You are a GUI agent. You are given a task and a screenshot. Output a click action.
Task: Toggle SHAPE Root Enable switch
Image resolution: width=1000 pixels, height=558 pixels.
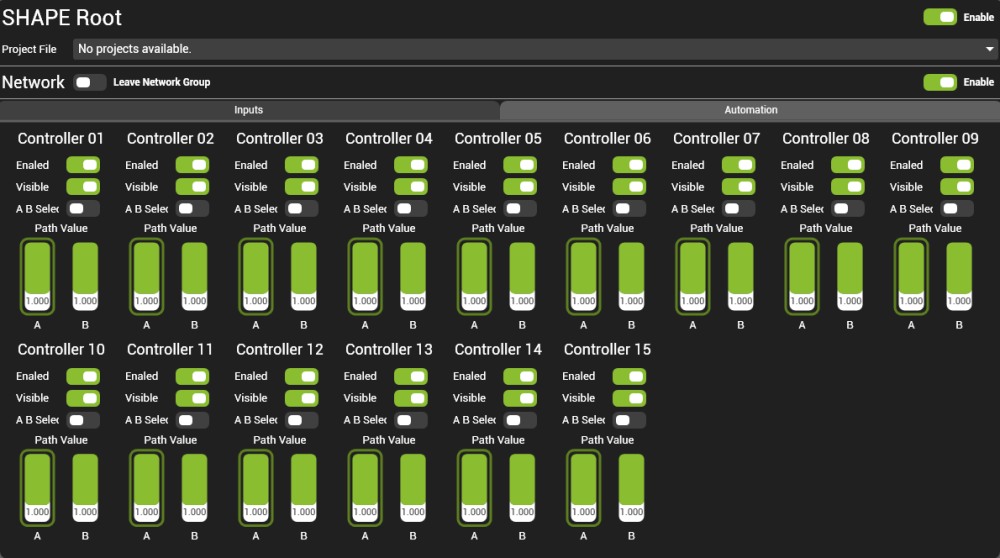point(940,17)
